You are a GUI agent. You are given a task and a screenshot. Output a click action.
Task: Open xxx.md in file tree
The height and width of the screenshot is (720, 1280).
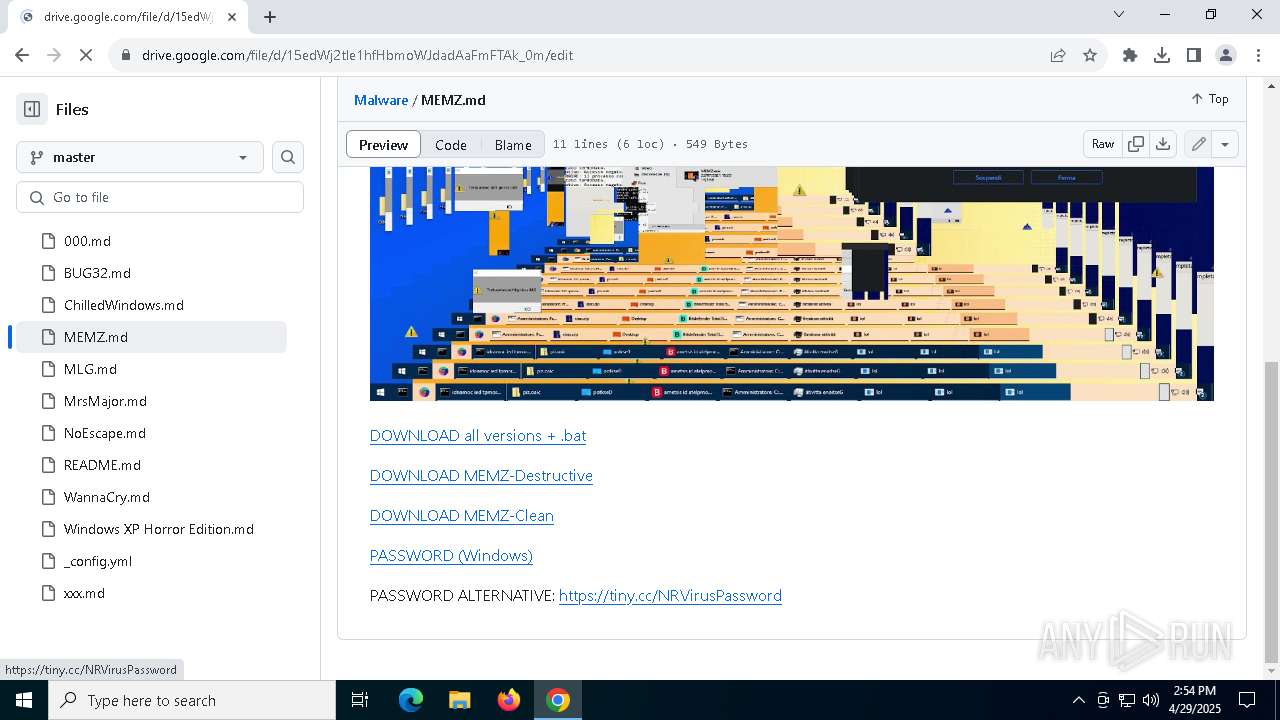click(x=84, y=593)
